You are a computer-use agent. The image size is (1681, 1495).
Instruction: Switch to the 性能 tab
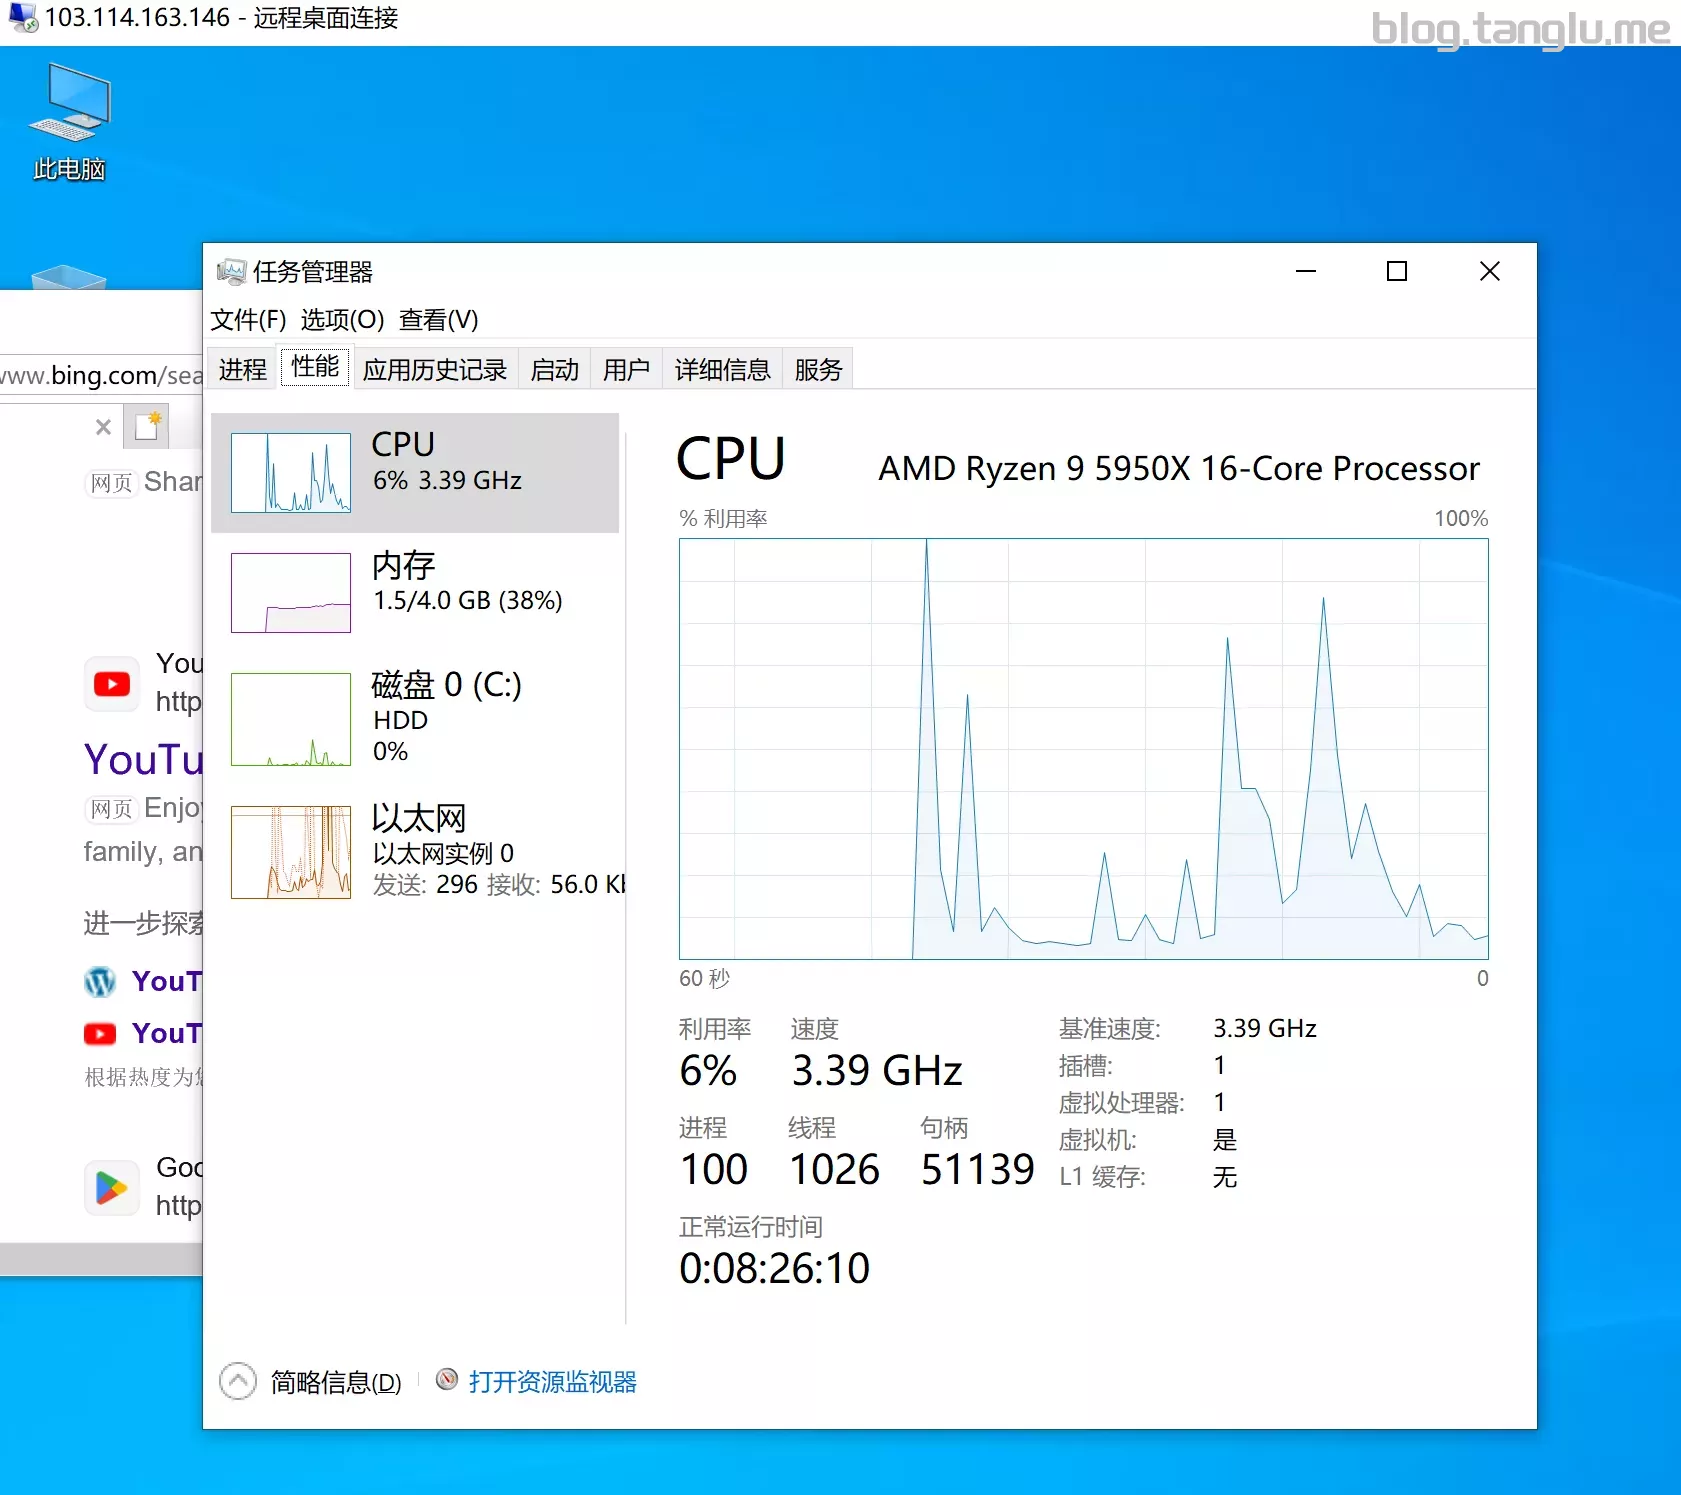(x=315, y=367)
